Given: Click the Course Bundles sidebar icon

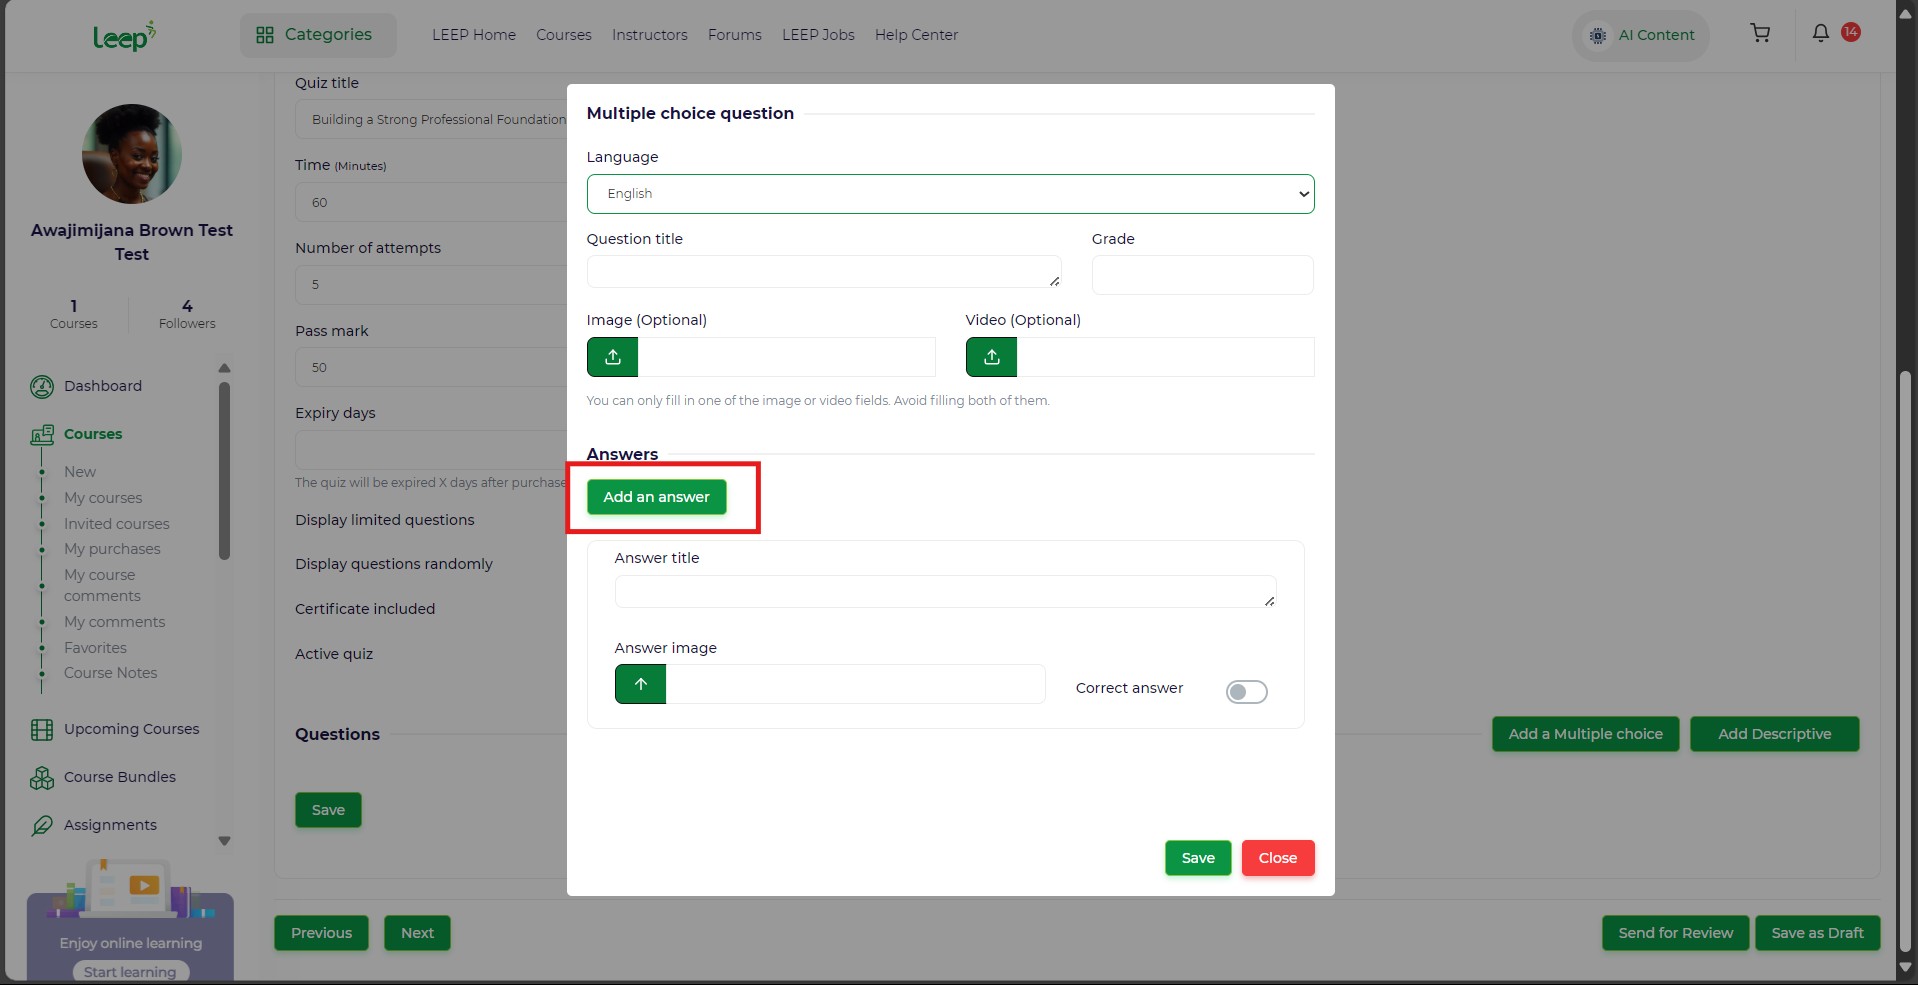Looking at the screenshot, I should [x=42, y=778].
